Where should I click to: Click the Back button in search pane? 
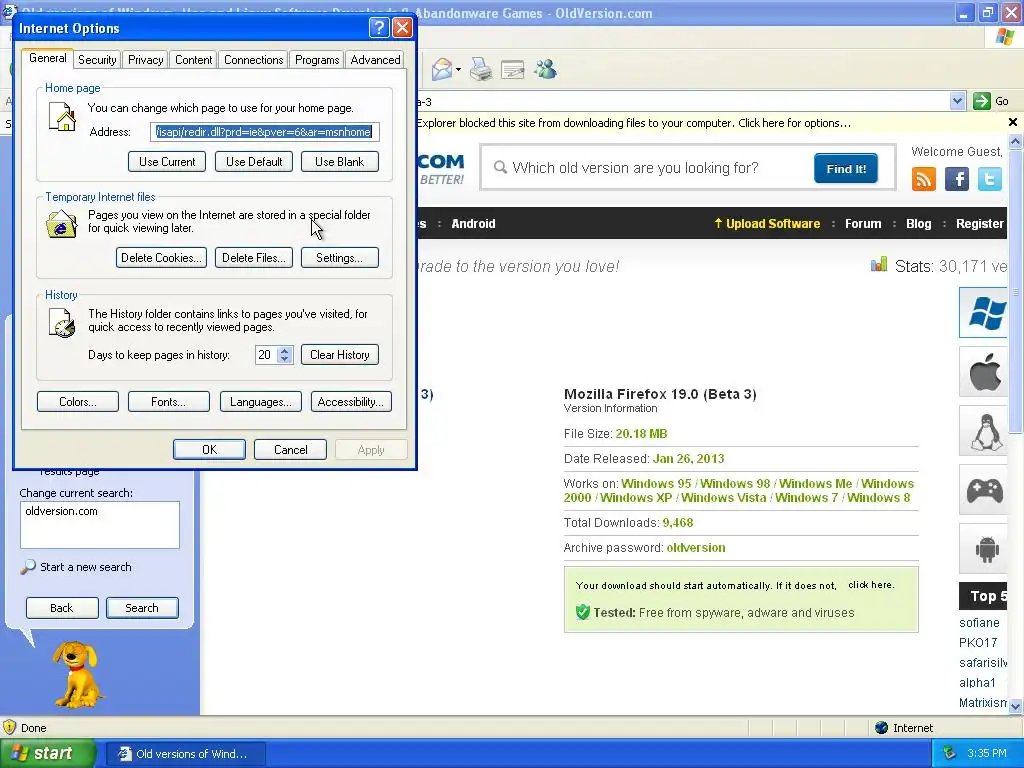tap(62, 607)
